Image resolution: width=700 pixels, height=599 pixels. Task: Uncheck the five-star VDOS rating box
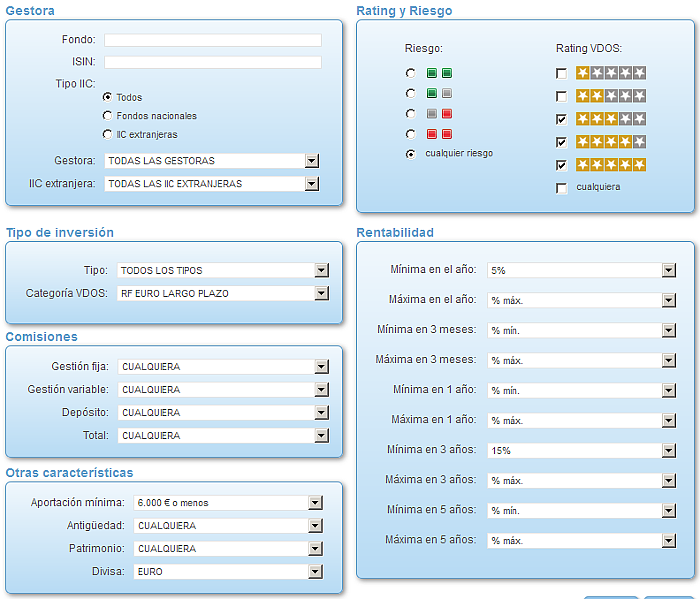(562, 165)
